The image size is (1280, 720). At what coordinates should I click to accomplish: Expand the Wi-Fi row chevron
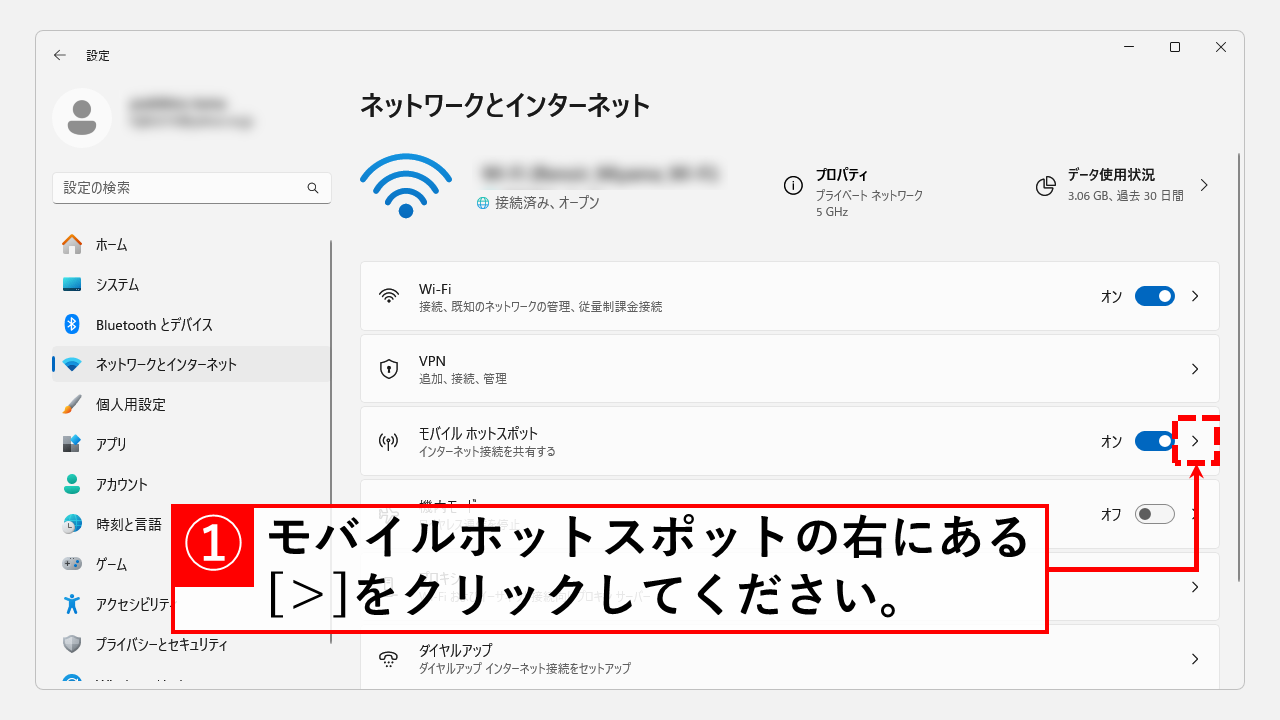pyautogui.click(x=1195, y=296)
